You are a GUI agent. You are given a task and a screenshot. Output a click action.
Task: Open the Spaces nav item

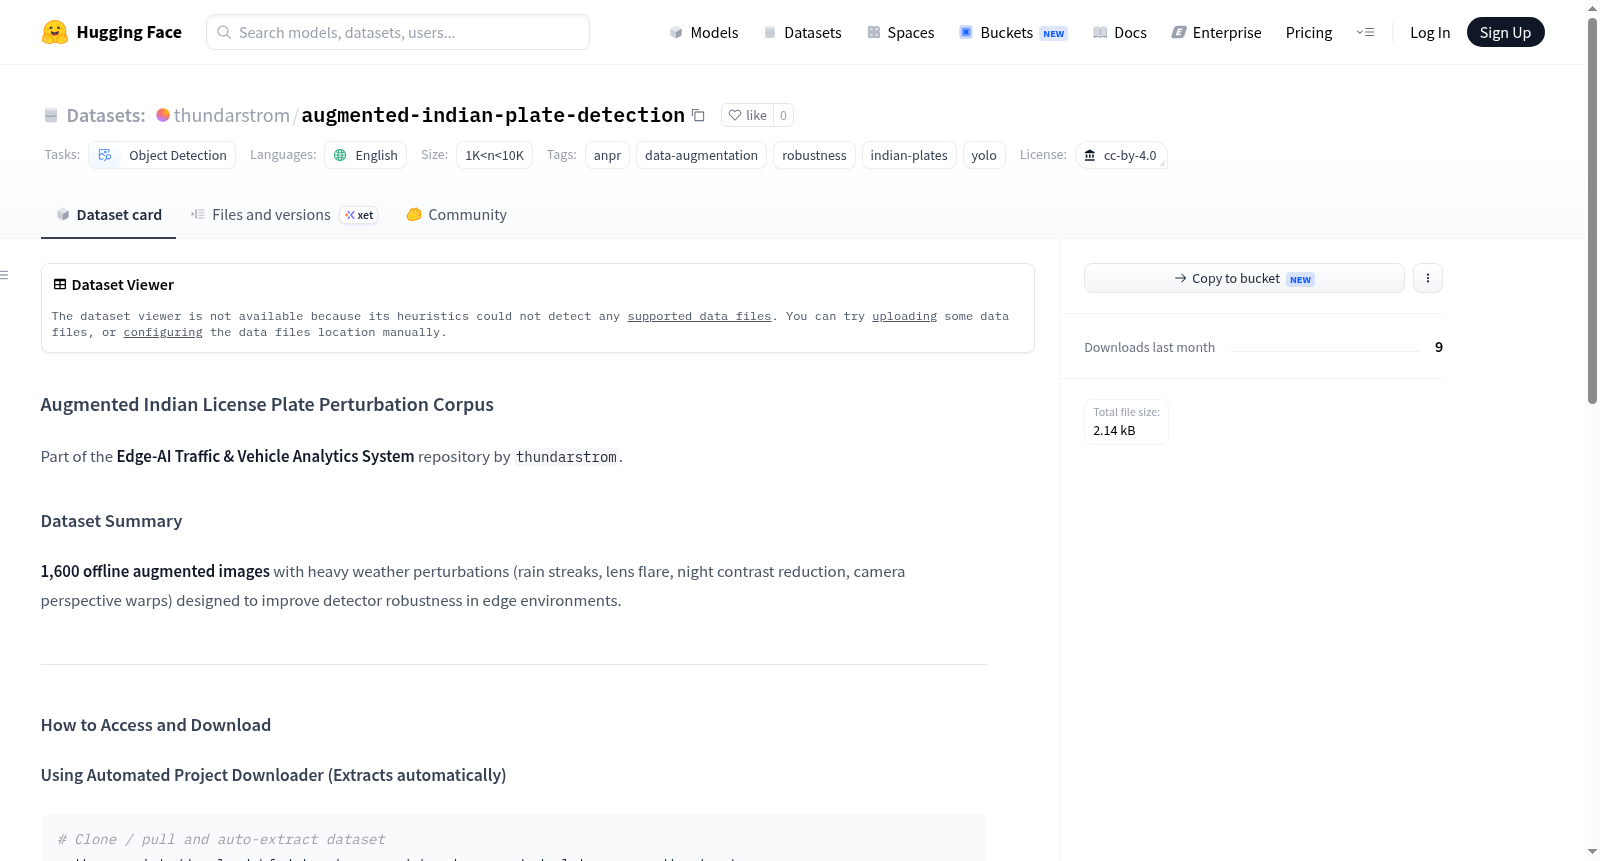click(900, 32)
